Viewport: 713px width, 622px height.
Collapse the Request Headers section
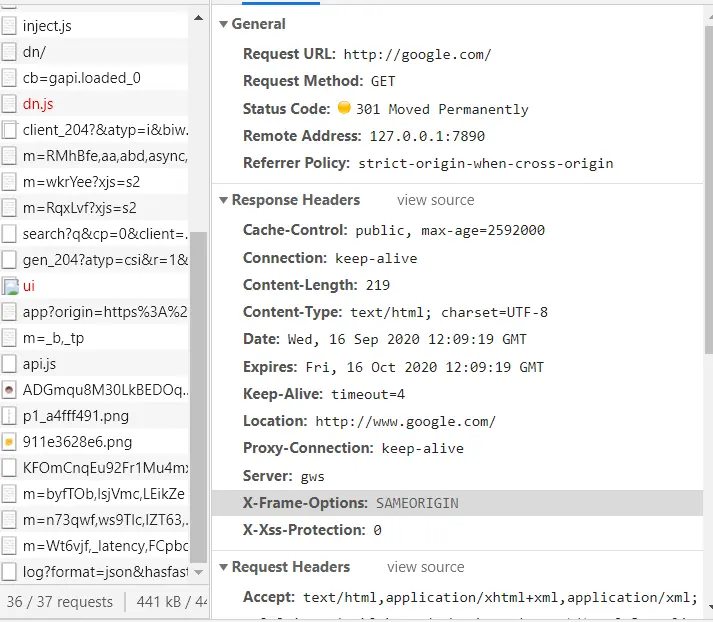click(x=223, y=567)
